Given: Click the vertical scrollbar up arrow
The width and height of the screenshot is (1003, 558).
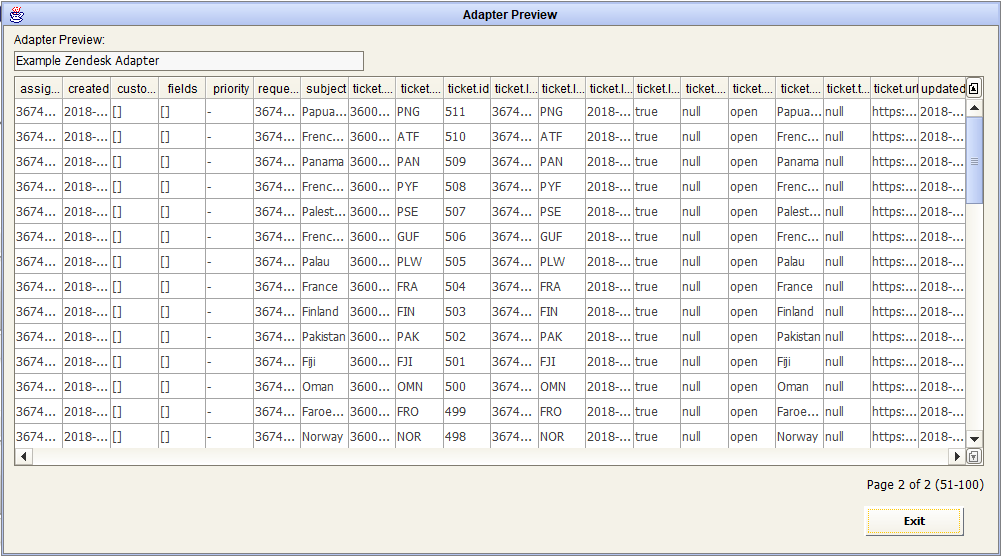Looking at the screenshot, I should point(974,108).
